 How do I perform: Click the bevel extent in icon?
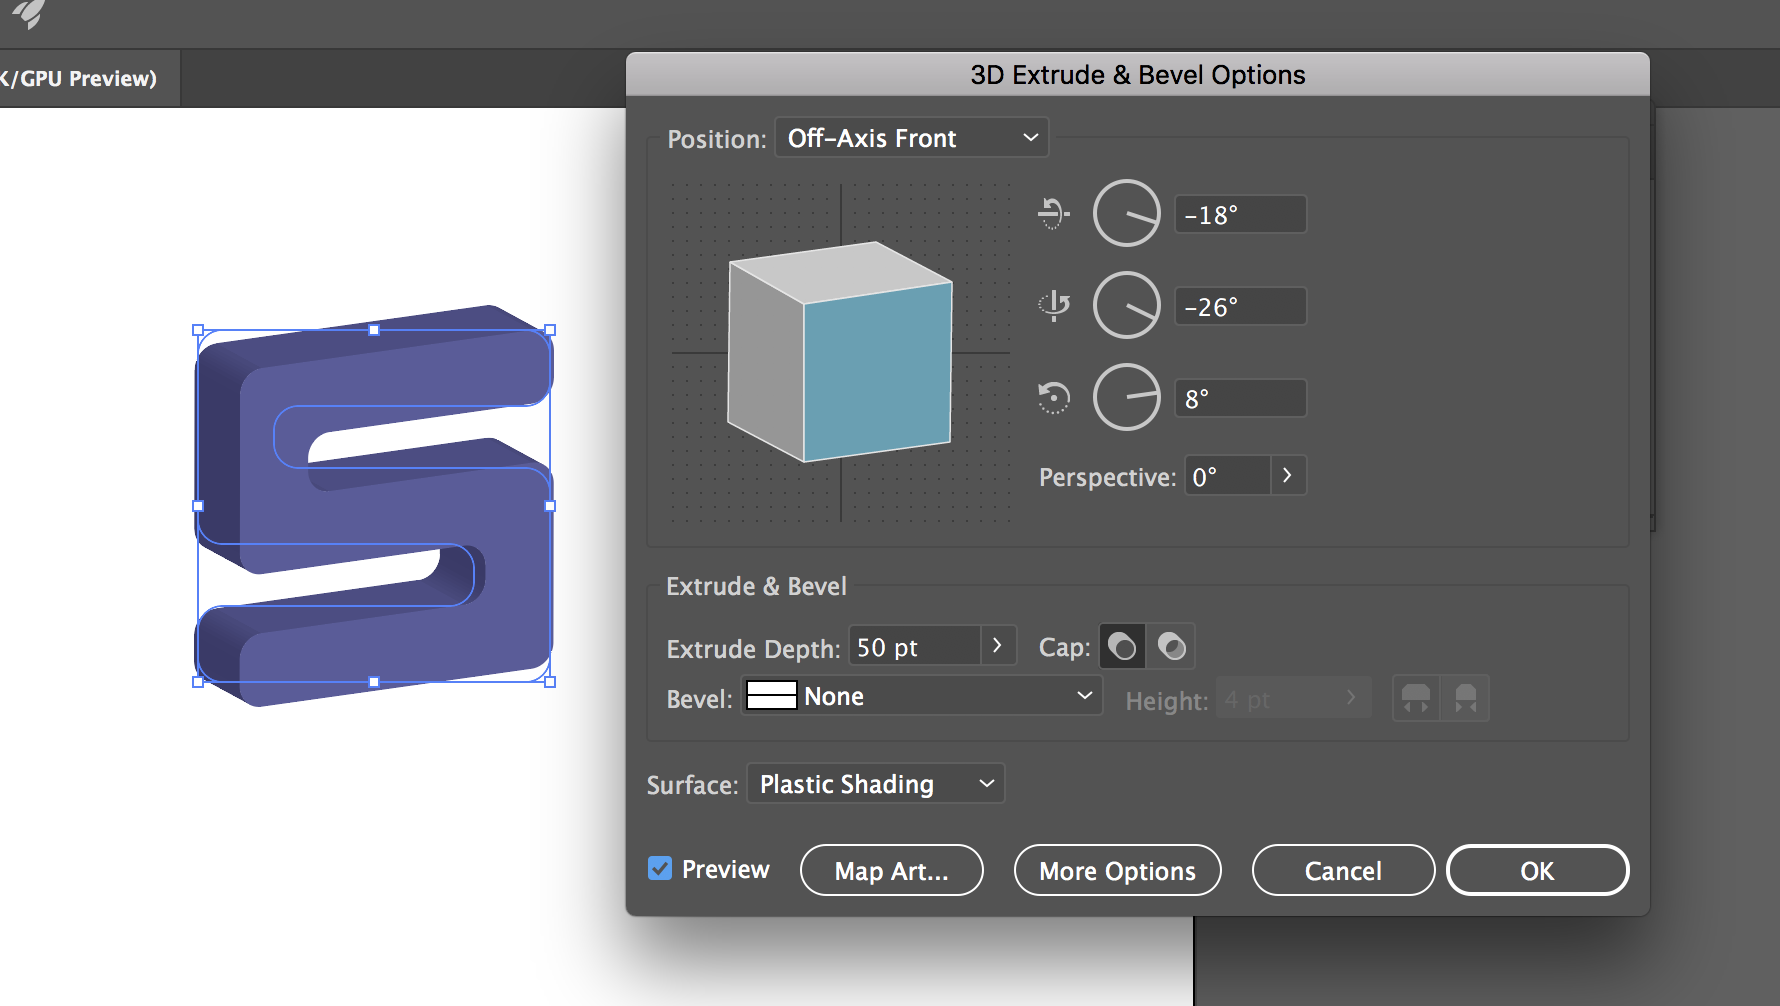coord(1465,698)
